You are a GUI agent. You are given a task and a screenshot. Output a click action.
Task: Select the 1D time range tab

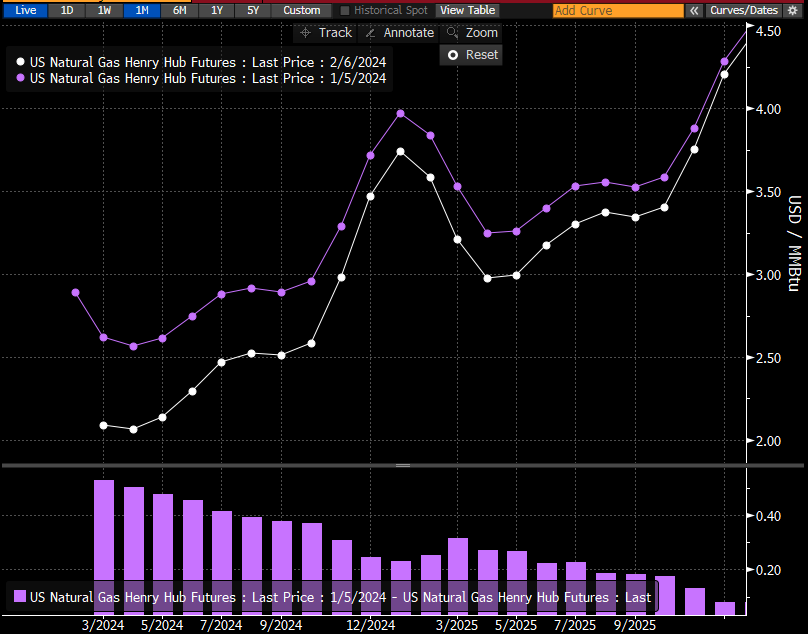click(67, 10)
